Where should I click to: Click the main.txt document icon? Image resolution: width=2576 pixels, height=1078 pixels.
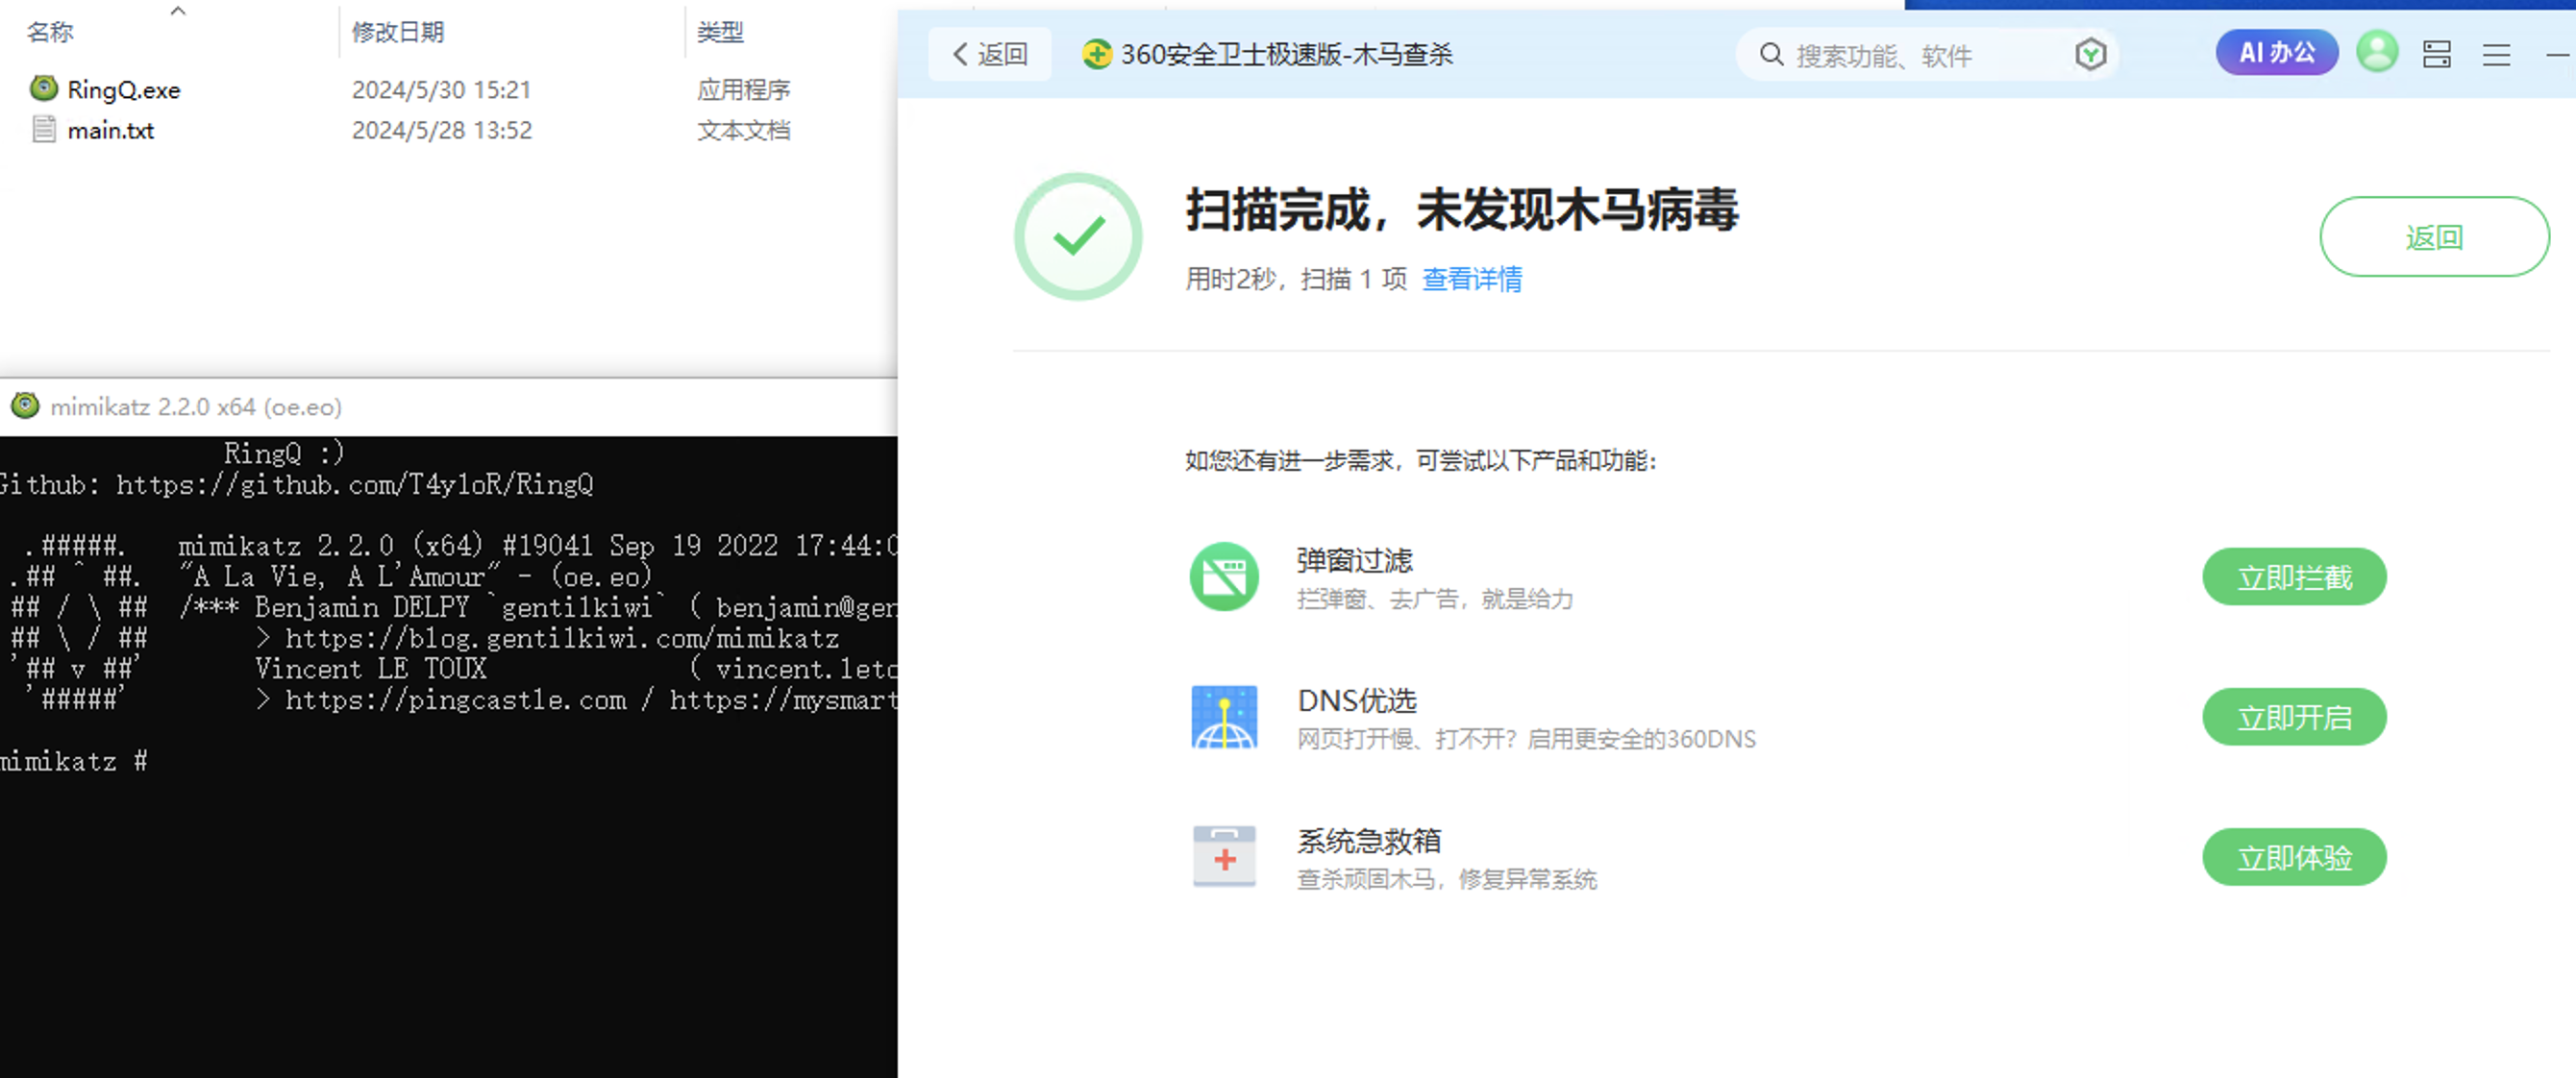pyautogui.click(x=43, y=130)
